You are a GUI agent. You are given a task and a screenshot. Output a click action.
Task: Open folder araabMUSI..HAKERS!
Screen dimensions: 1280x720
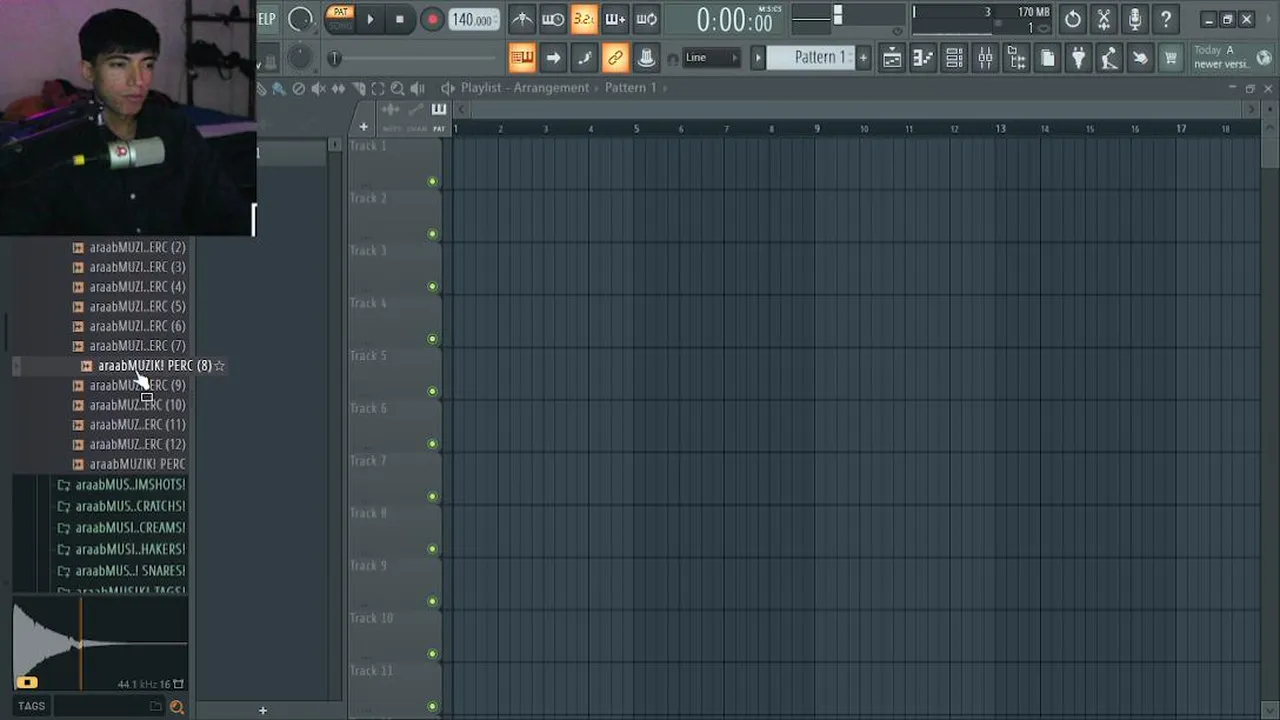130,550
